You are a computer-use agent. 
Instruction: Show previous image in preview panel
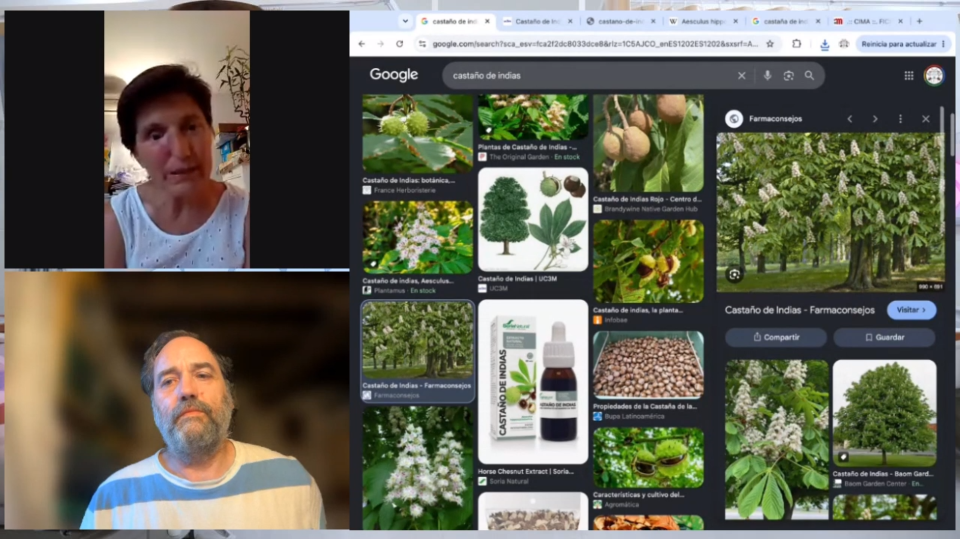[850, 119]
